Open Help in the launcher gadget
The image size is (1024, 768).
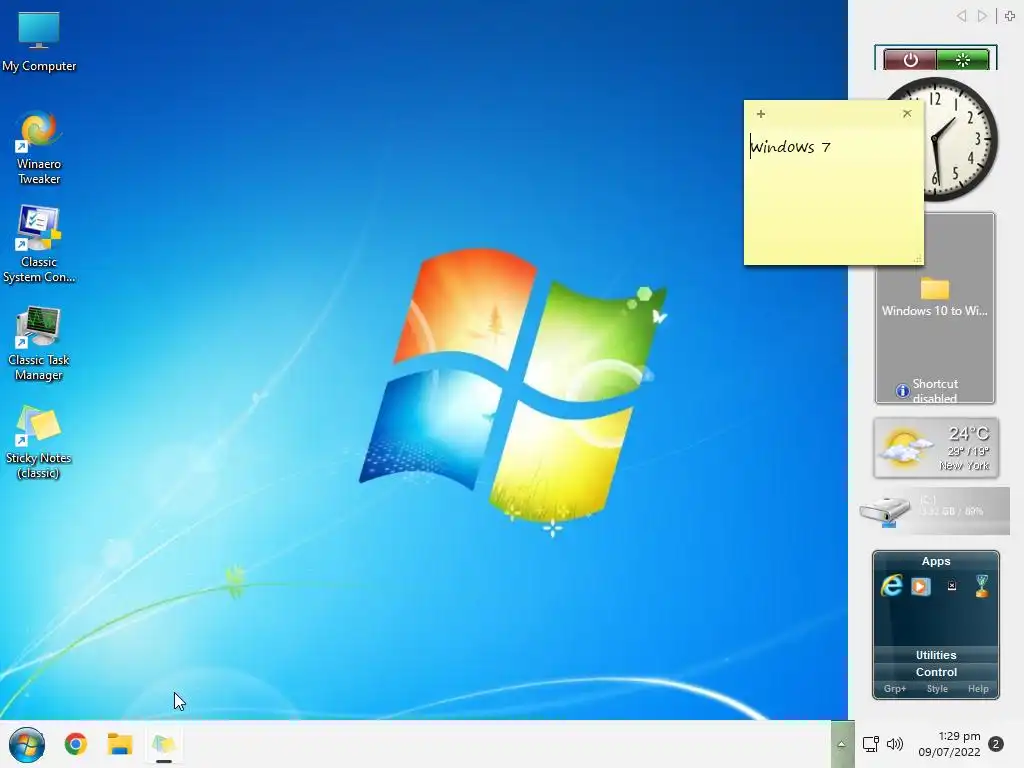(978, 689)
